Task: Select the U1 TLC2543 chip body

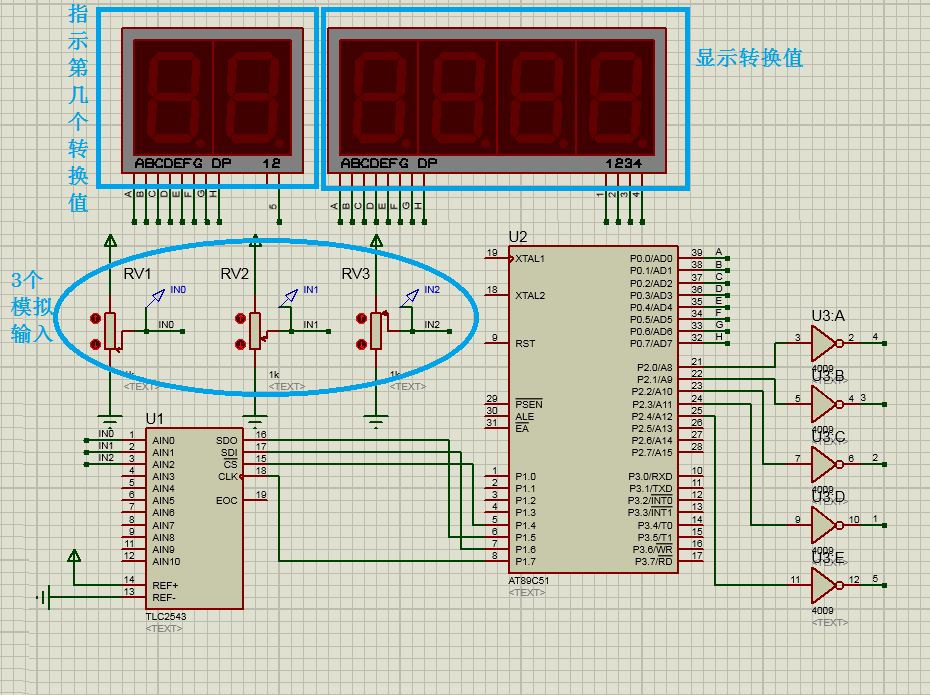Action: click(x=194, y=518)
